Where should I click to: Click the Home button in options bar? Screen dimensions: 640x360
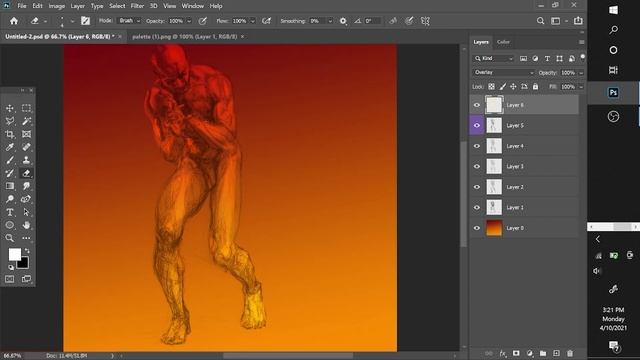[x=14, y=21]
